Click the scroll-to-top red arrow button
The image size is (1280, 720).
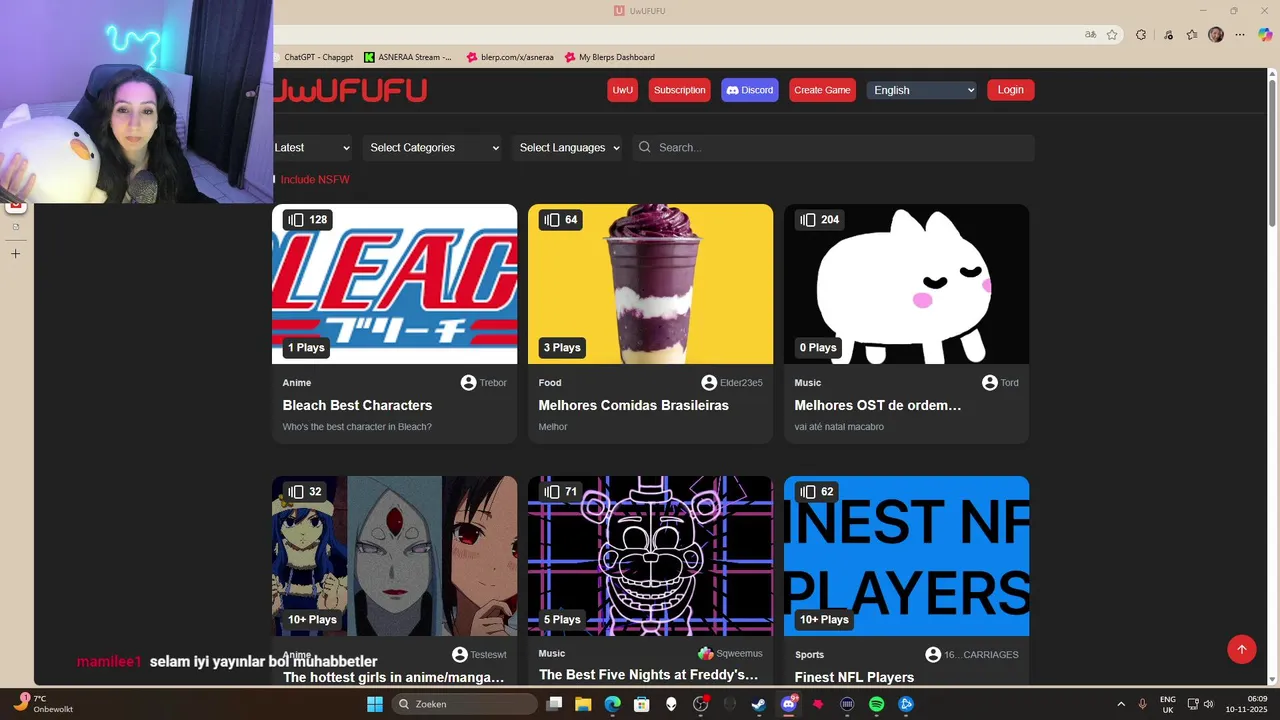tap(1242, 649)
